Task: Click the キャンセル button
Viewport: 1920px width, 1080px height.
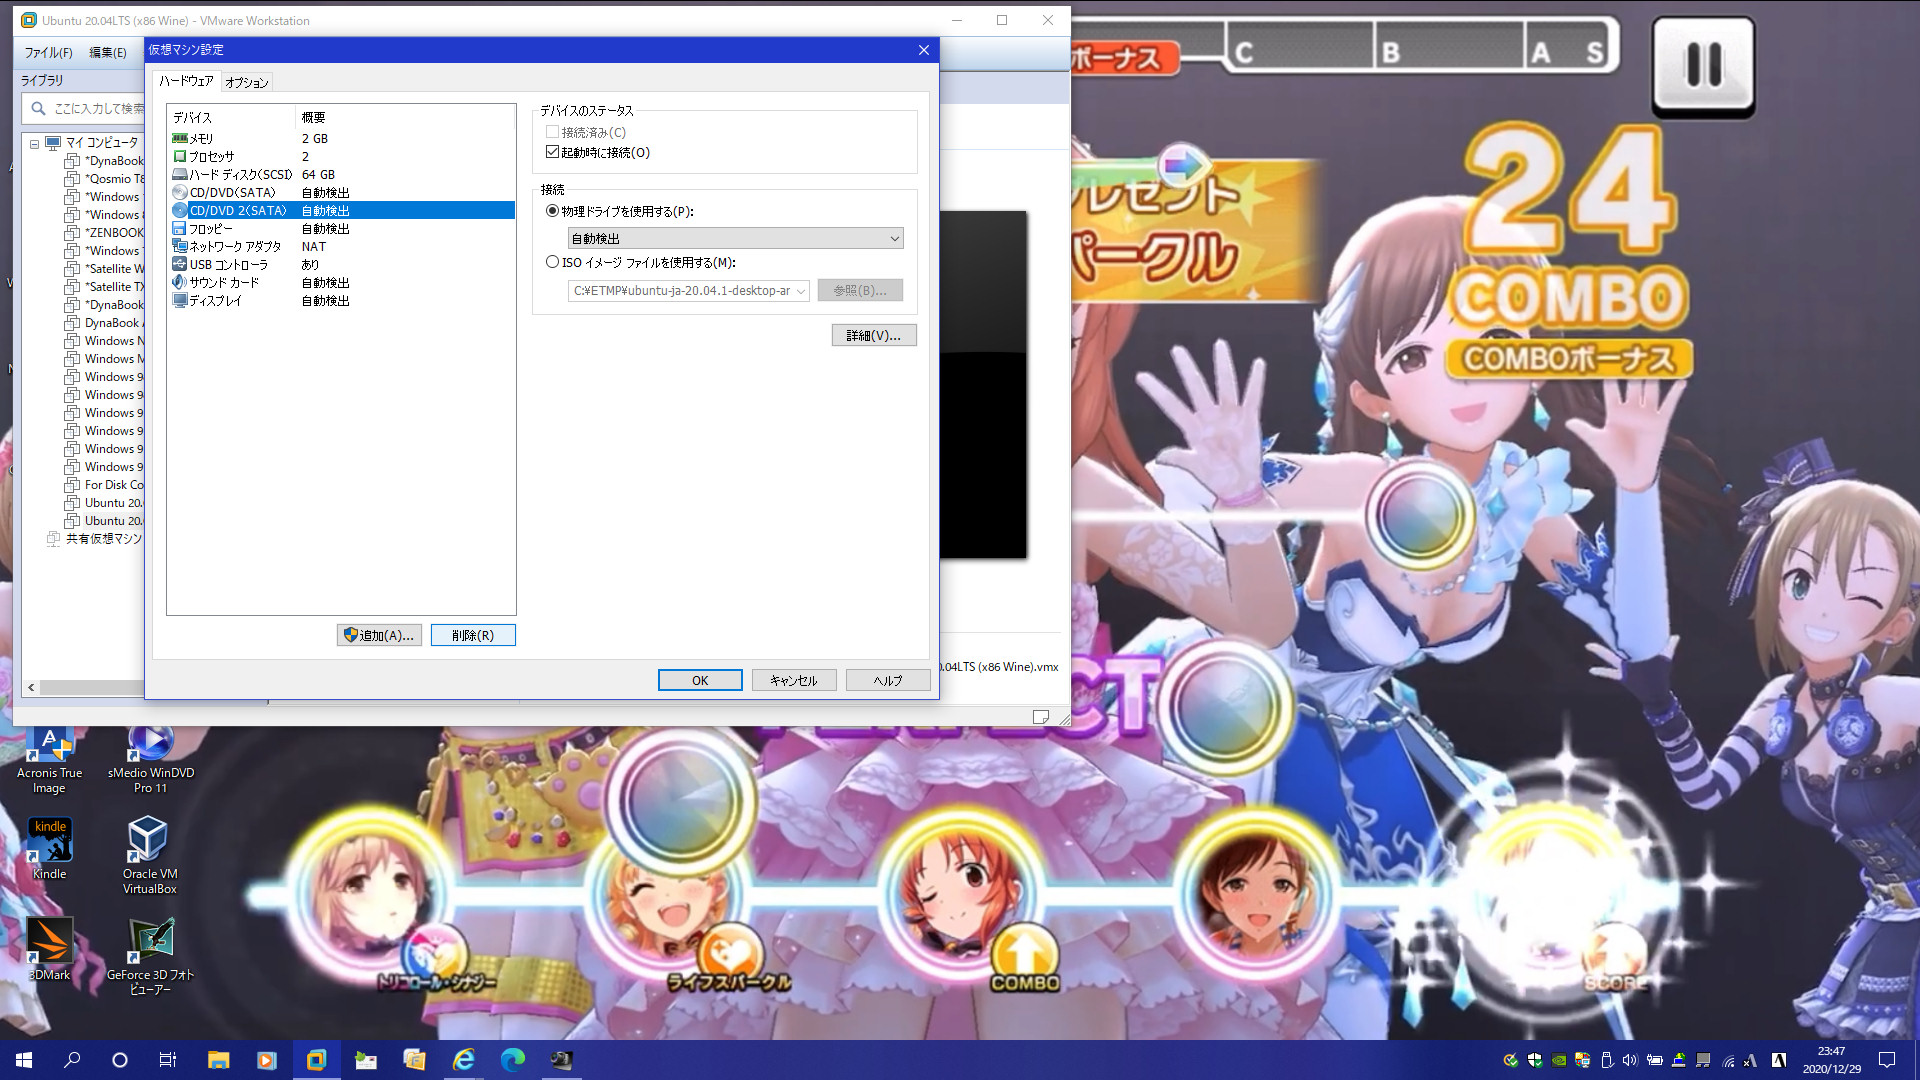Action: (x=794, y=680)
